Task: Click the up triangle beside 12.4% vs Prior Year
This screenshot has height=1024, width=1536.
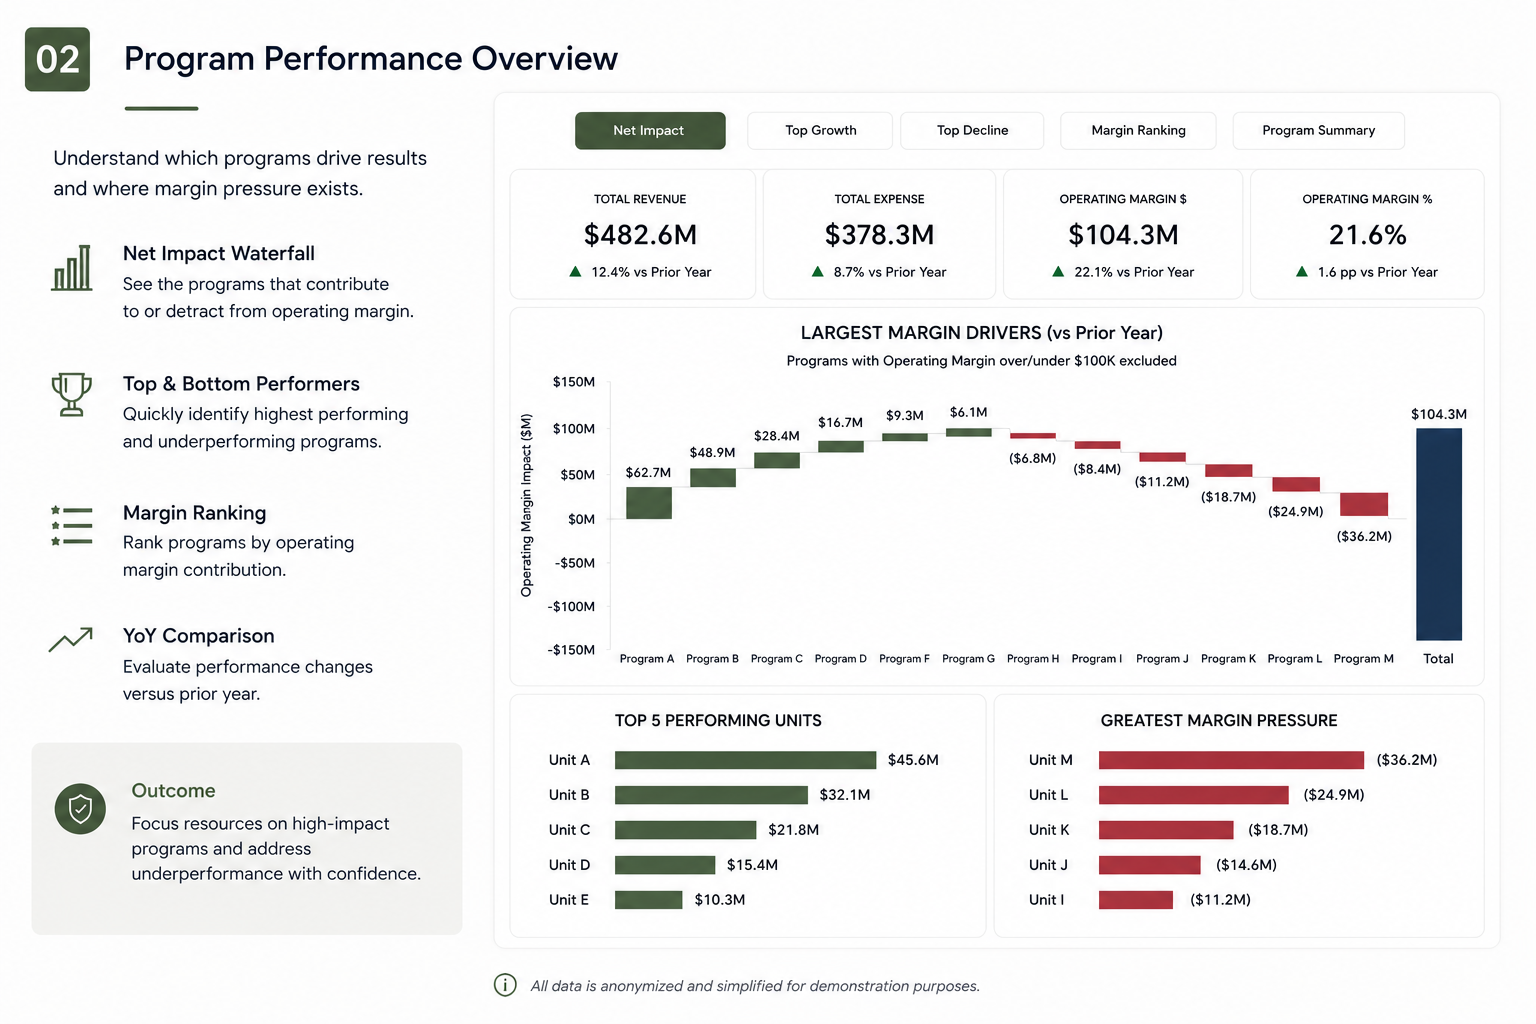Action: pos(575,271)
